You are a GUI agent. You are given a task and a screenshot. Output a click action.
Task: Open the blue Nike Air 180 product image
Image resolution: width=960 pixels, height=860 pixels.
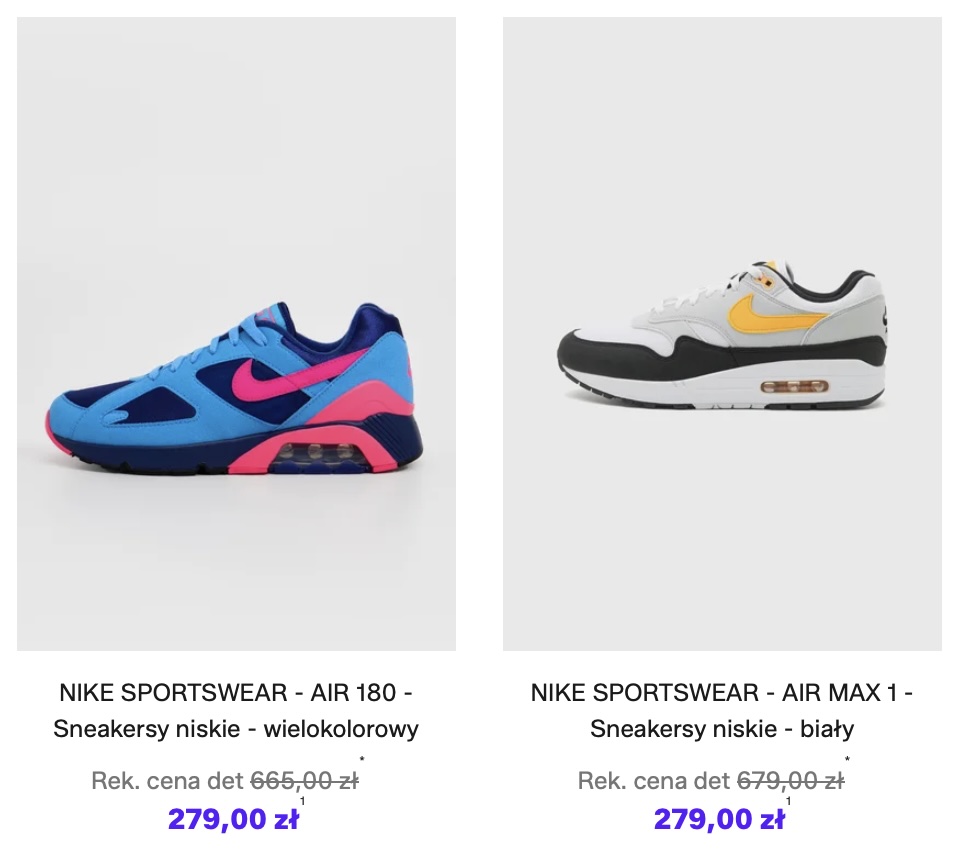(236, 334)
